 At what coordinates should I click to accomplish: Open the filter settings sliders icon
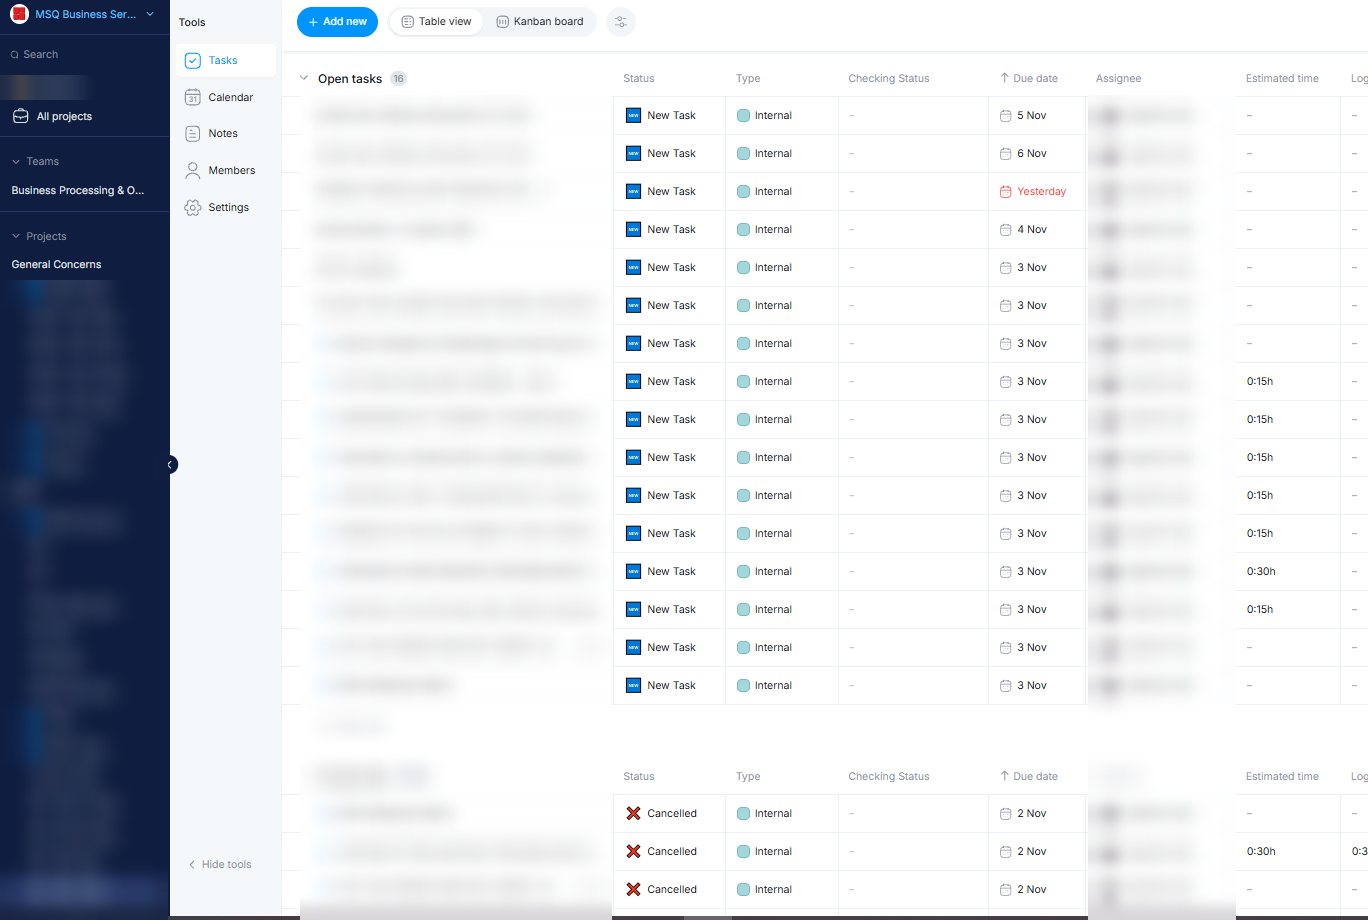pyautogui.click(x=621, y=22)
